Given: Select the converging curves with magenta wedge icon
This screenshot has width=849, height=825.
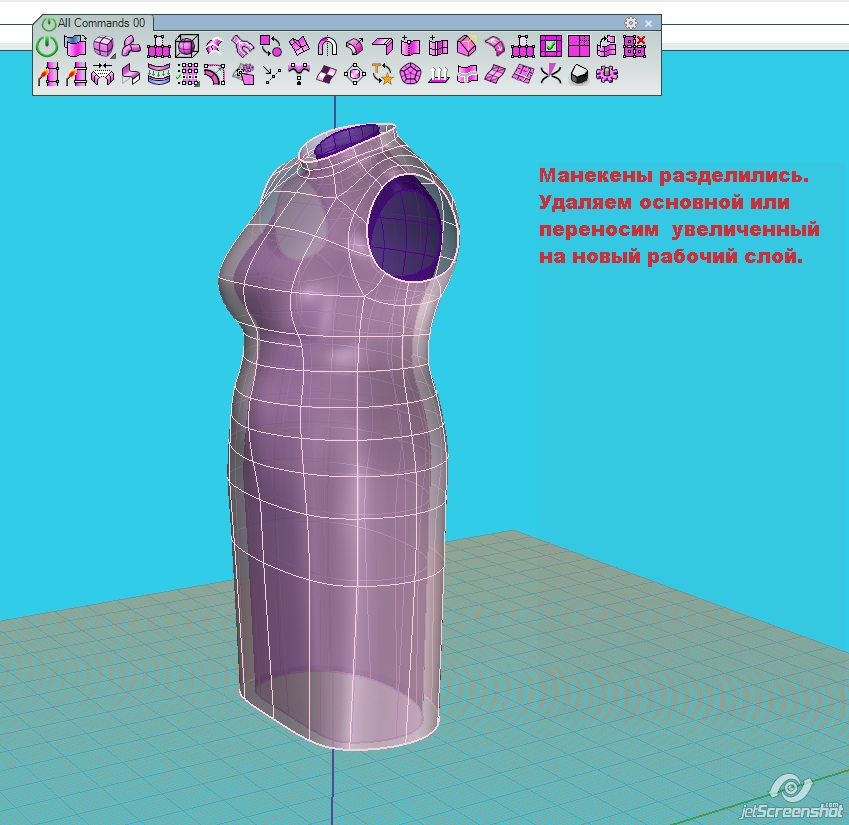Looking at the screenshot, I should click(551, 74).
